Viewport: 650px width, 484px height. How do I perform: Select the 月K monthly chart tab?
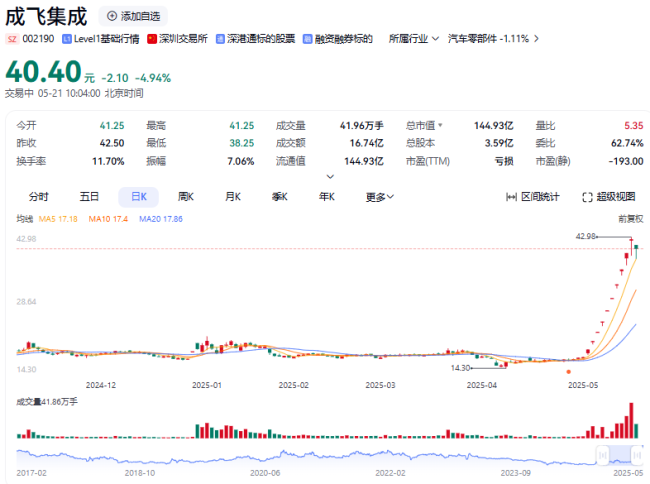coord(232,197)
